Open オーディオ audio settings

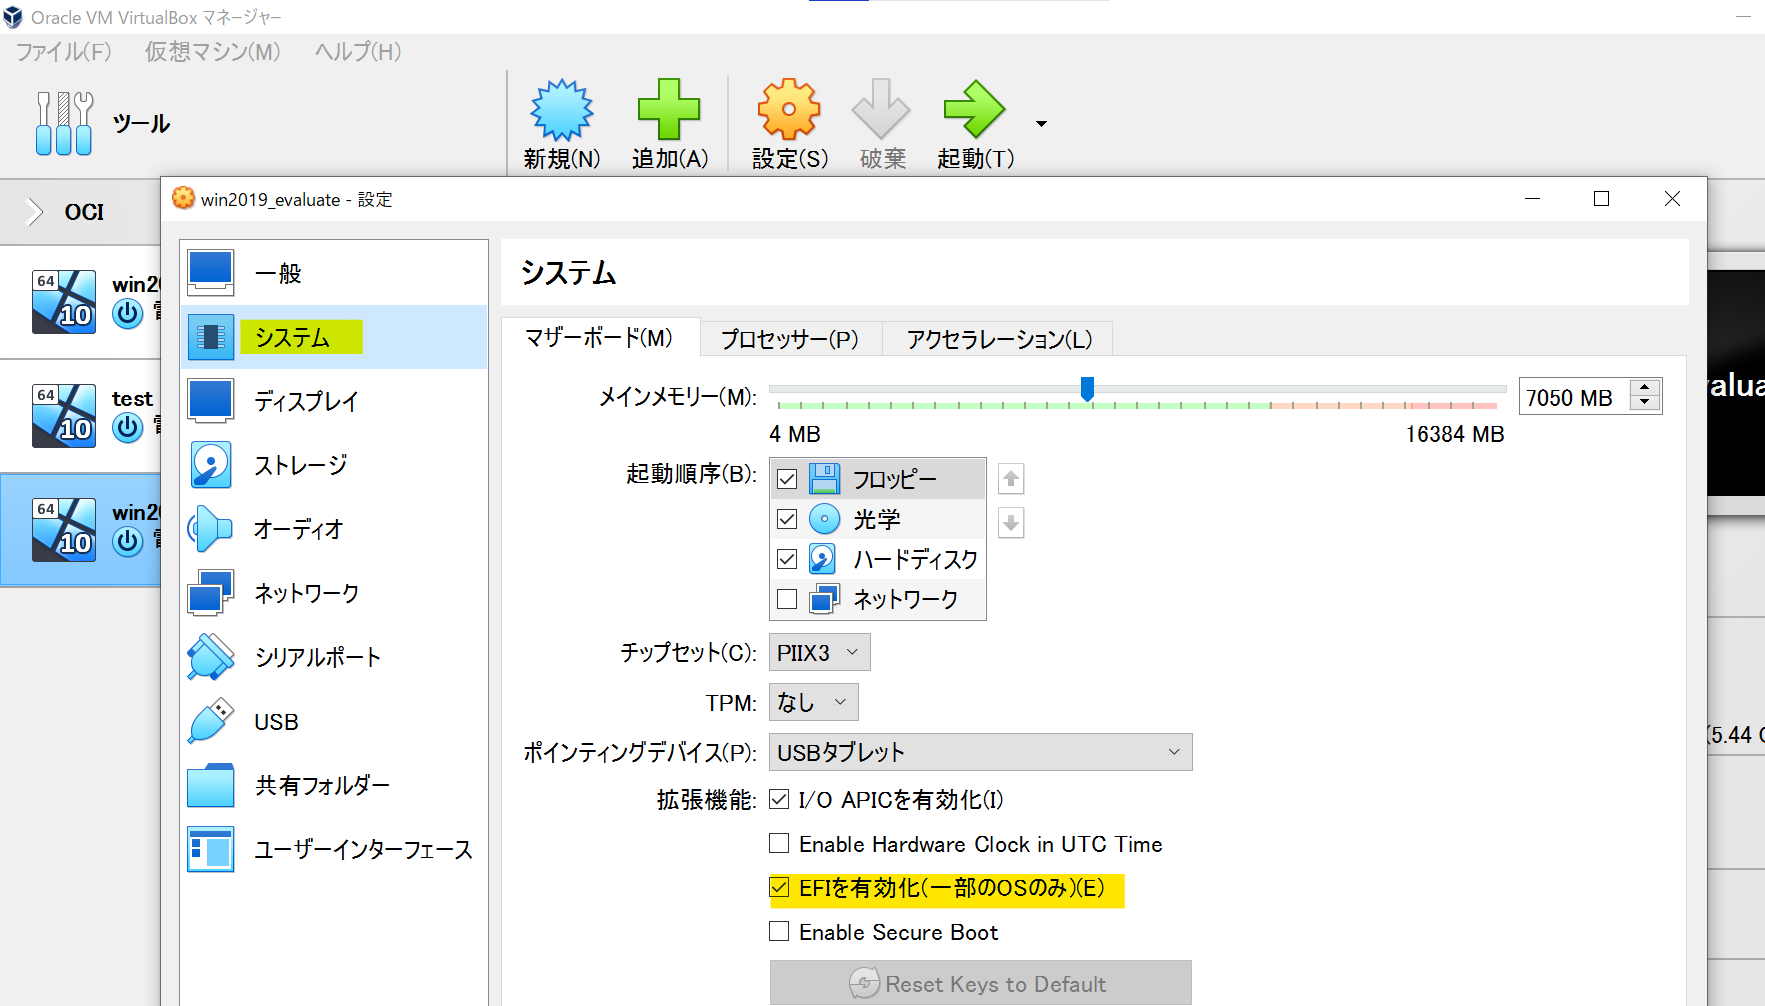pos(334,529)
